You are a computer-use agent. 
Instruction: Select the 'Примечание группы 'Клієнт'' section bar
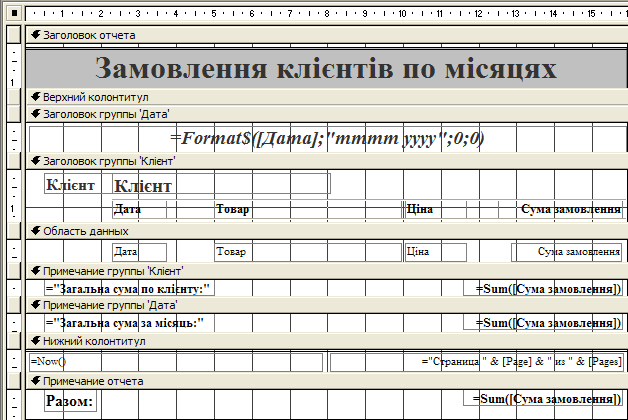coord(327,271)
